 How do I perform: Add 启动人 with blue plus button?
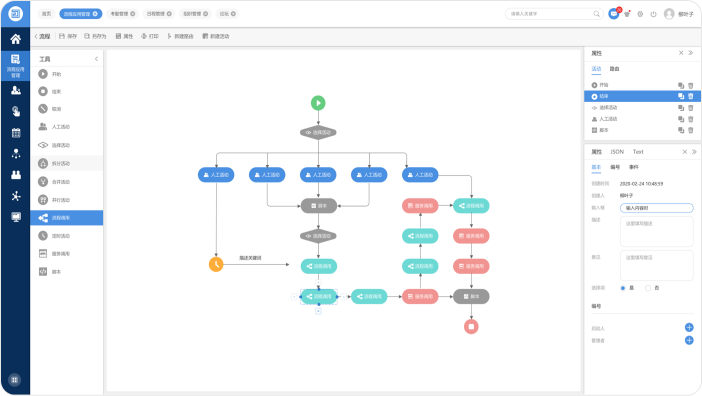tap(689, 328)
